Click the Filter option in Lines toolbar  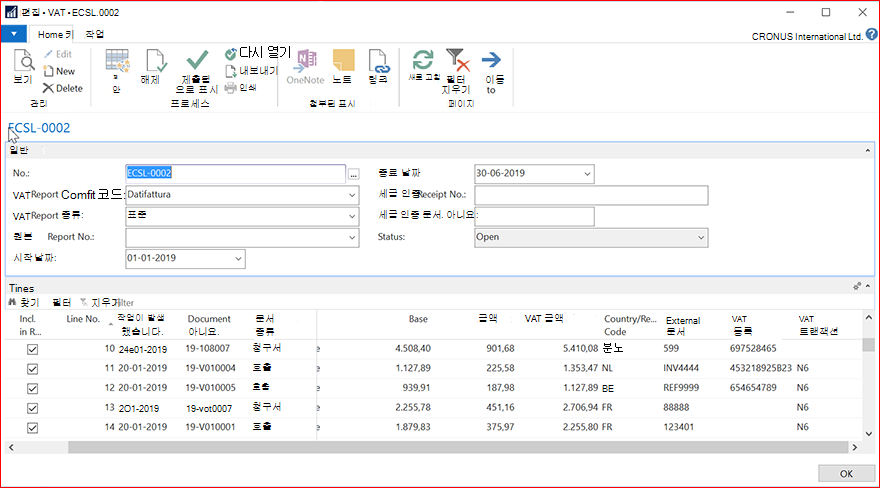pos(62,302)
